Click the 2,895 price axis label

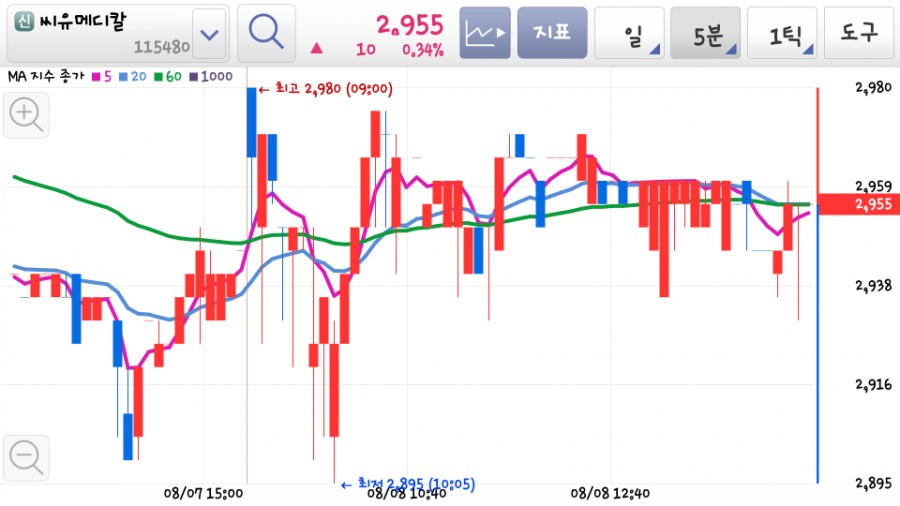coord(874,483)
